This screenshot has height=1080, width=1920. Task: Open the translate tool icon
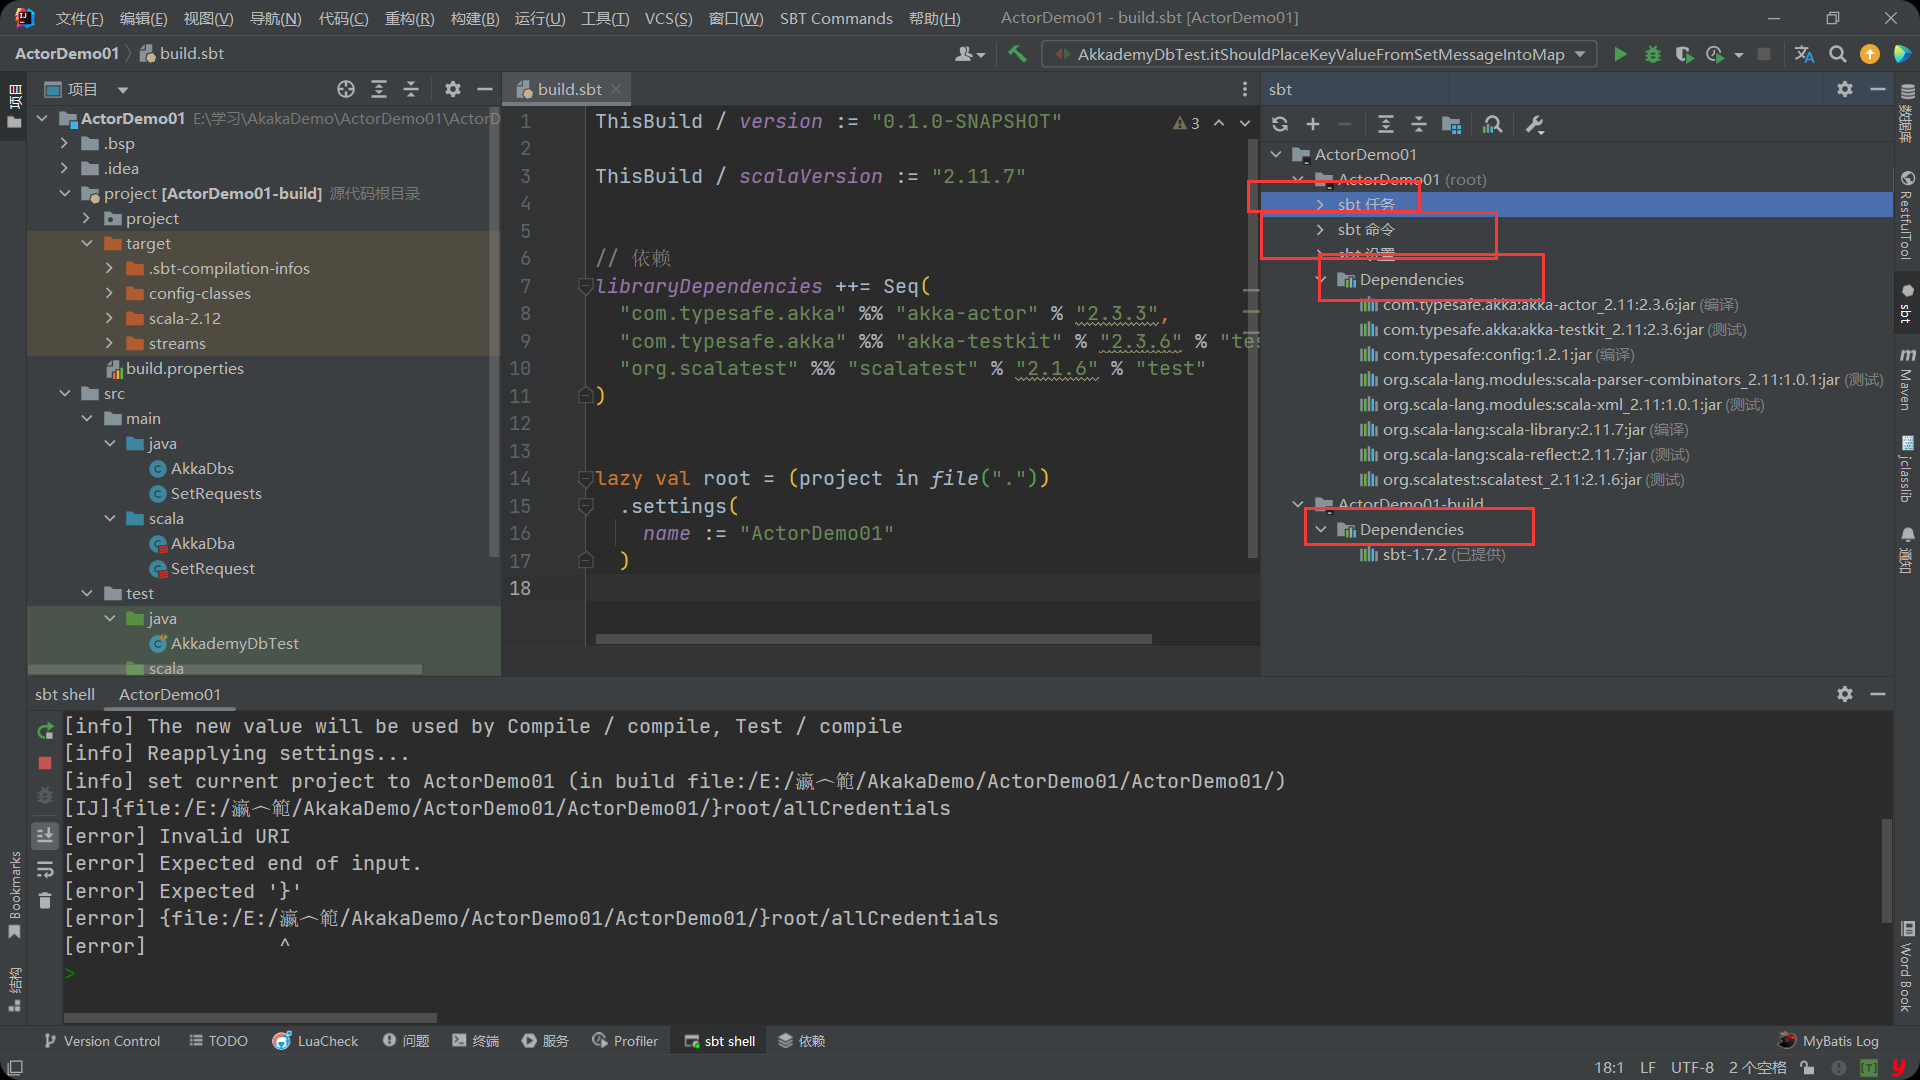[x=1804, y=54]
